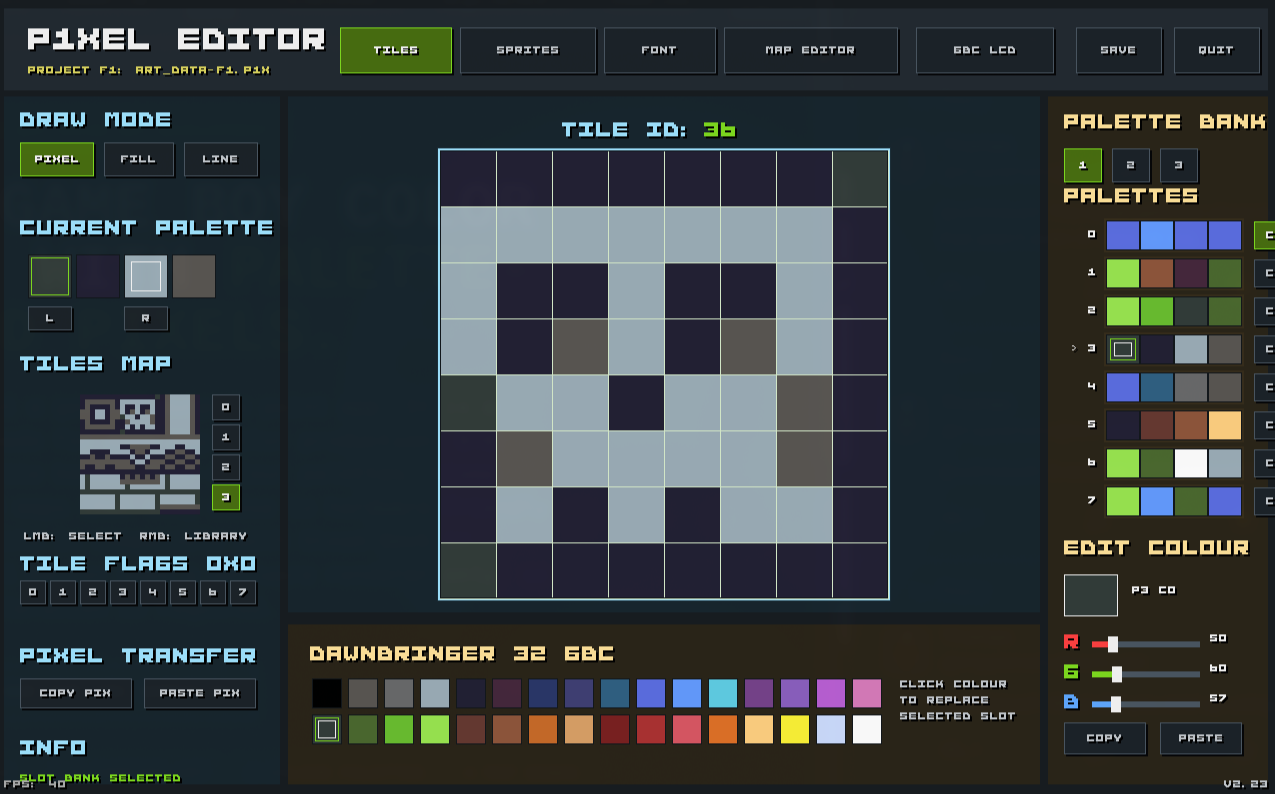Toggle tile flag 7

243,593
